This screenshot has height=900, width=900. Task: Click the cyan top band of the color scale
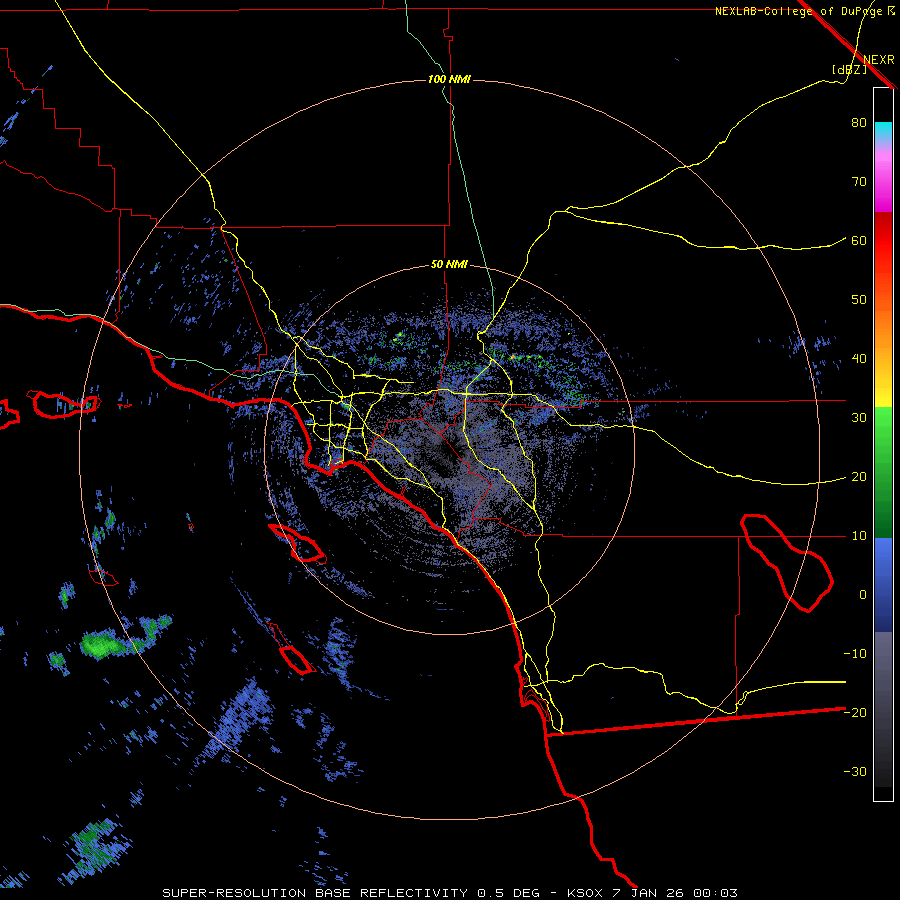(883, 129)
